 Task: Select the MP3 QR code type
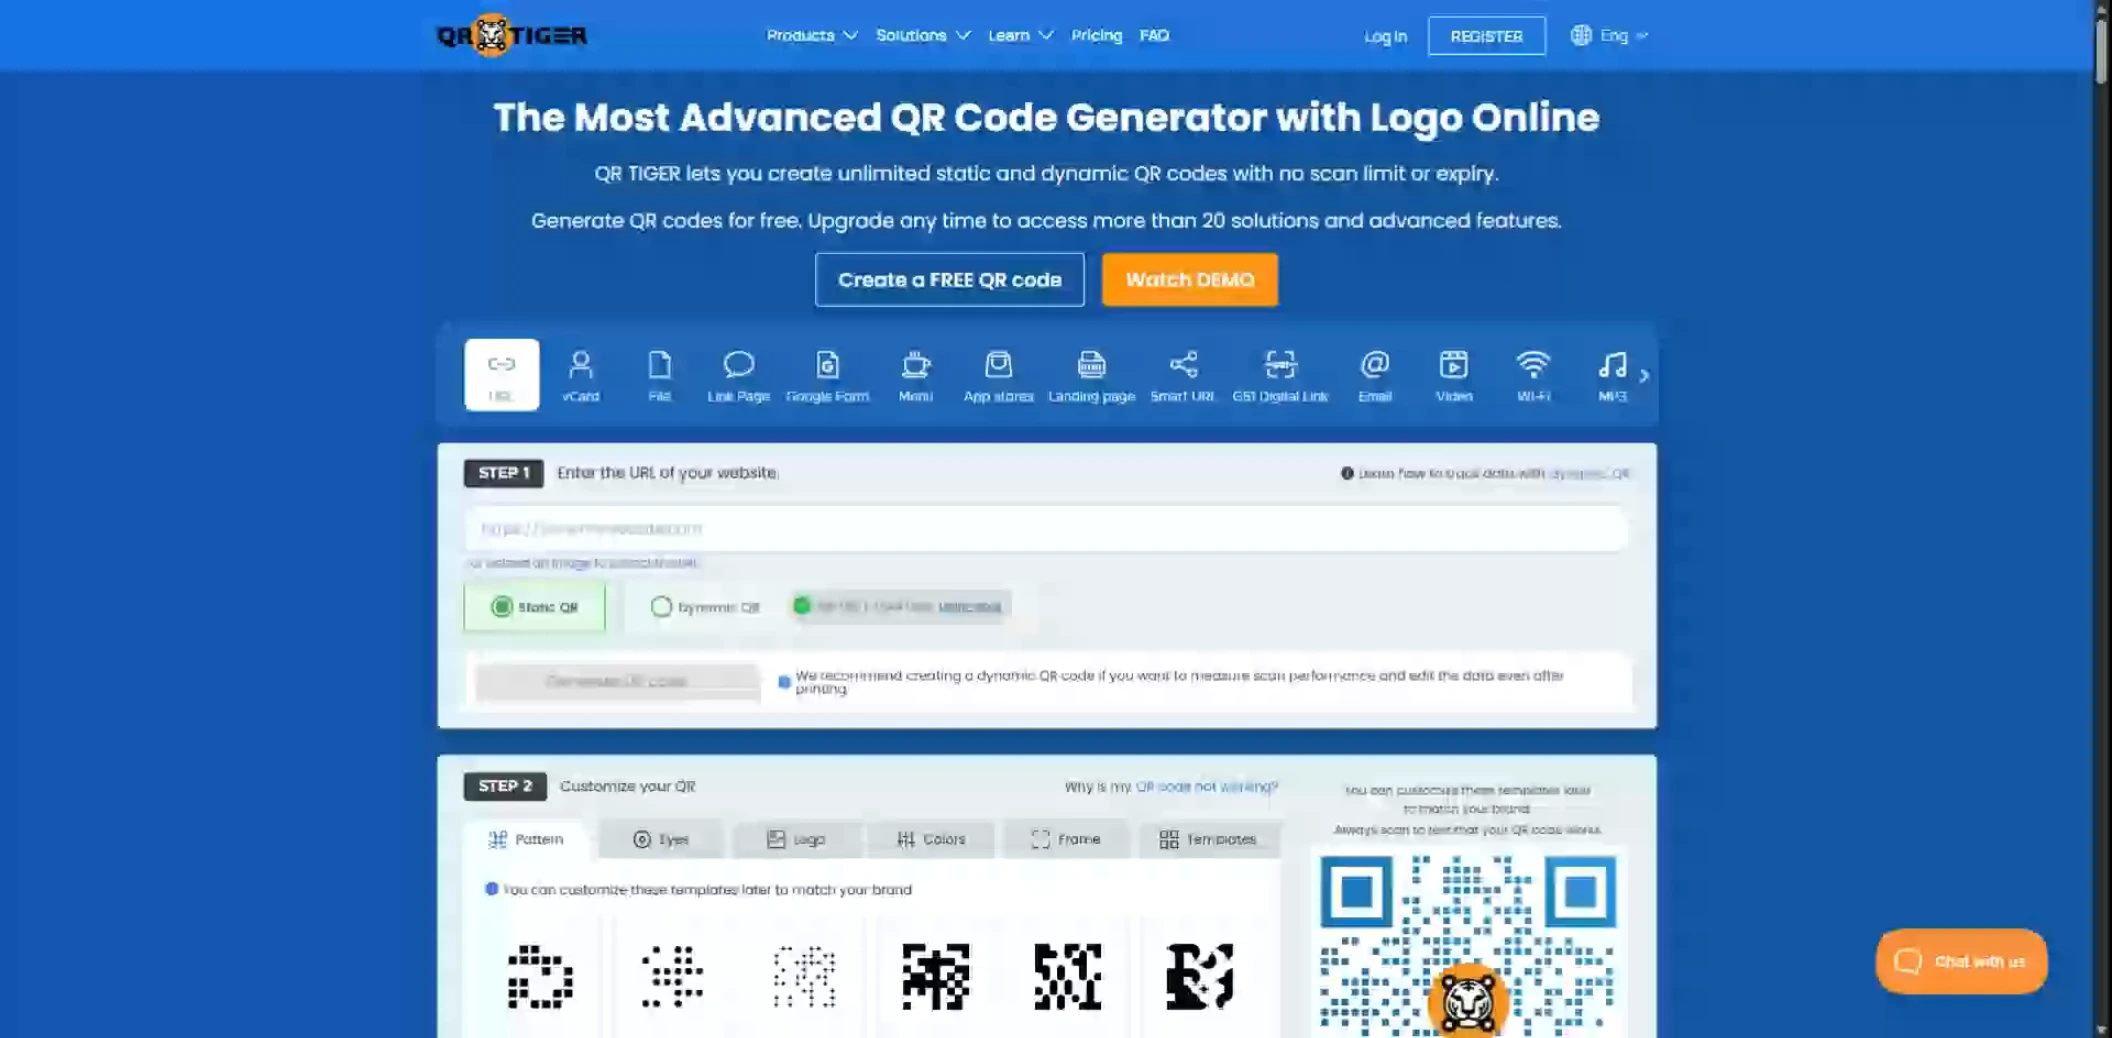pyautogui.click(x=1611, y=375)
